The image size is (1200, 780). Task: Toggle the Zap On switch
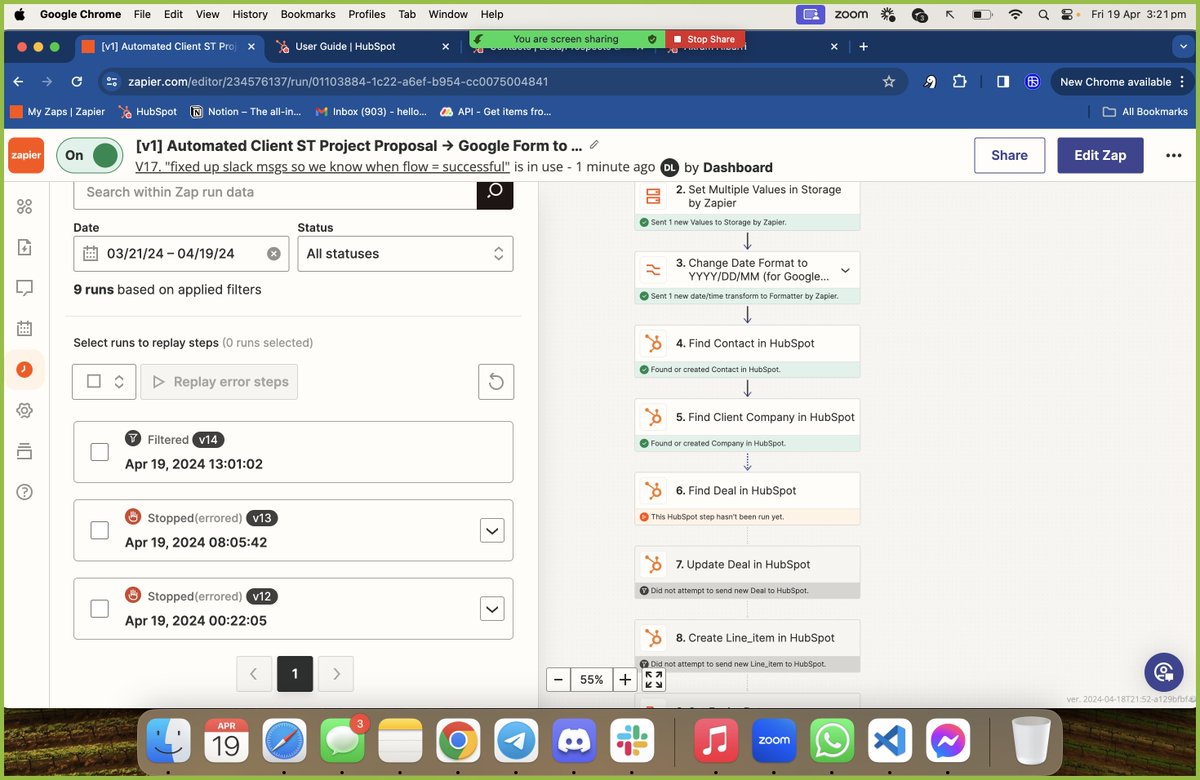coord(91,155)
